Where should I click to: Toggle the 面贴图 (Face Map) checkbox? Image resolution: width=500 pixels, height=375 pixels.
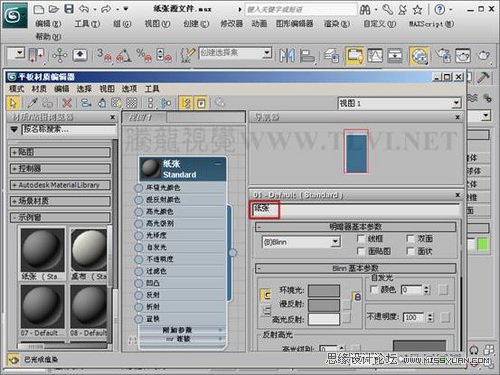(x=361, y=251)
